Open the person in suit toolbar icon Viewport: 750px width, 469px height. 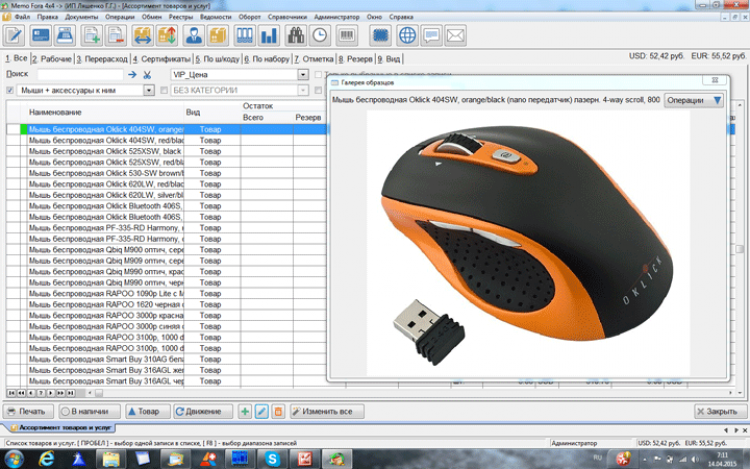[194, 36]
